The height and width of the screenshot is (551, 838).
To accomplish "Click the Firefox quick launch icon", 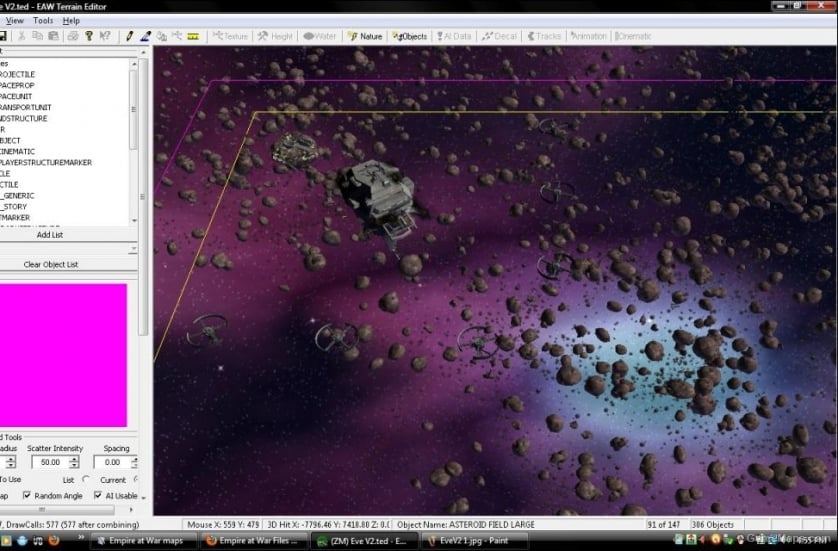I will click(53, 541).
